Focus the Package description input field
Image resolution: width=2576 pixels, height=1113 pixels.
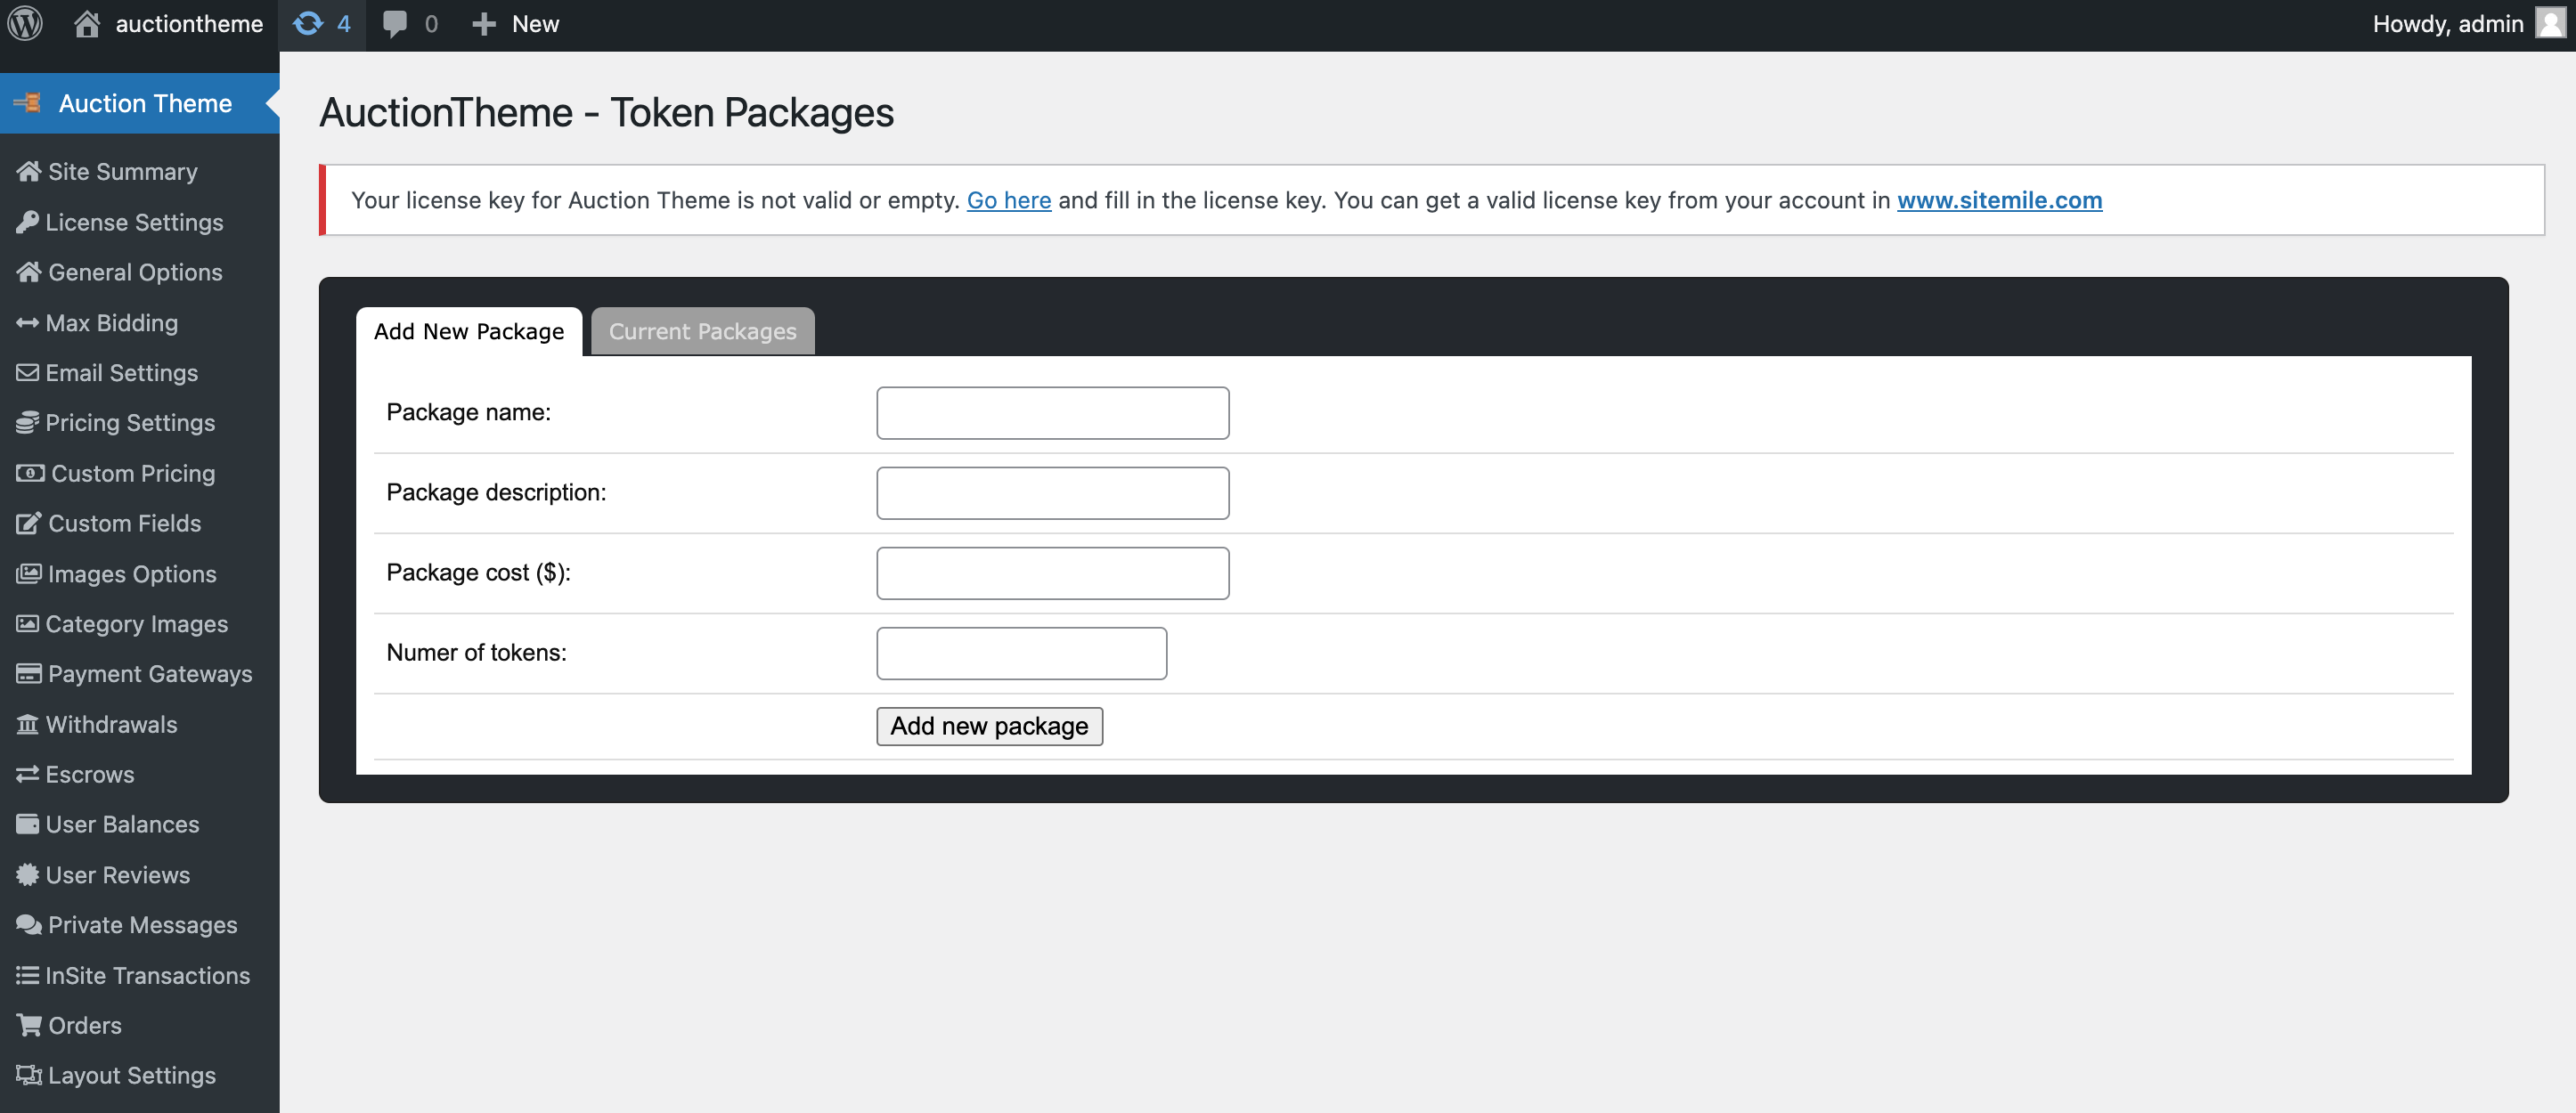coord(1052,493)
